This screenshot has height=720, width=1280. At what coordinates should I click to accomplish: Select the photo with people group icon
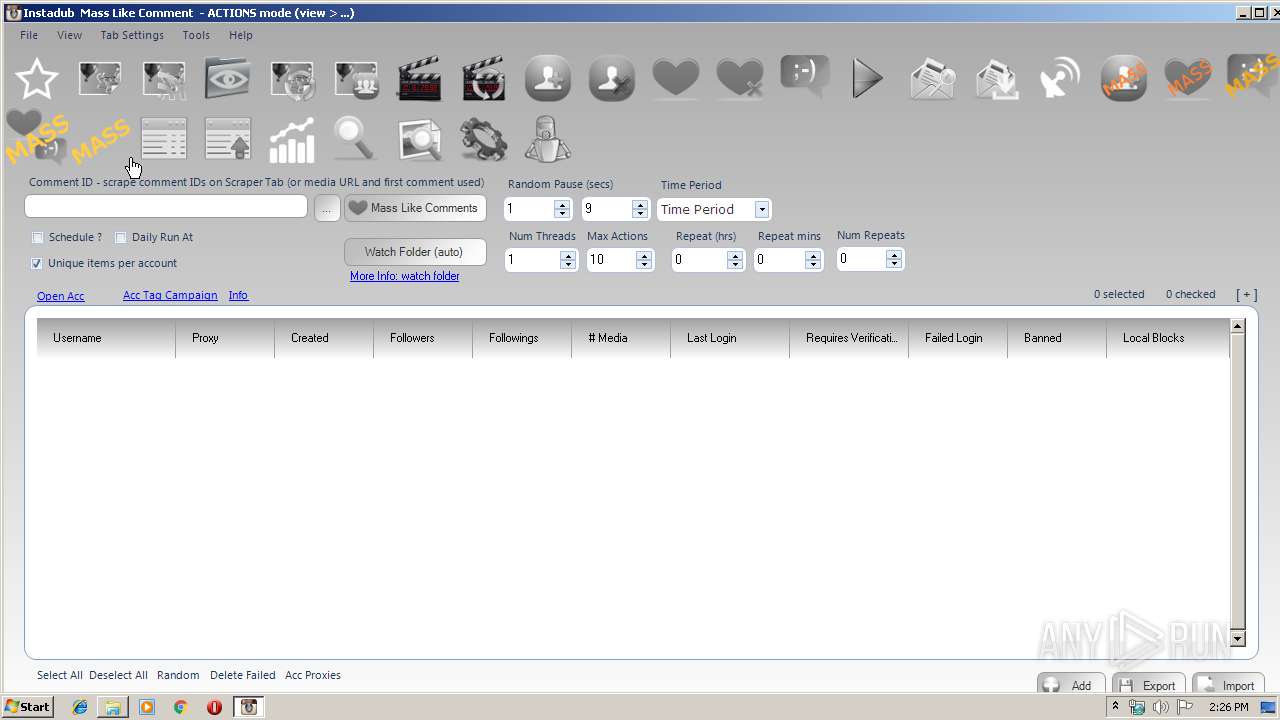click(356, 79)
